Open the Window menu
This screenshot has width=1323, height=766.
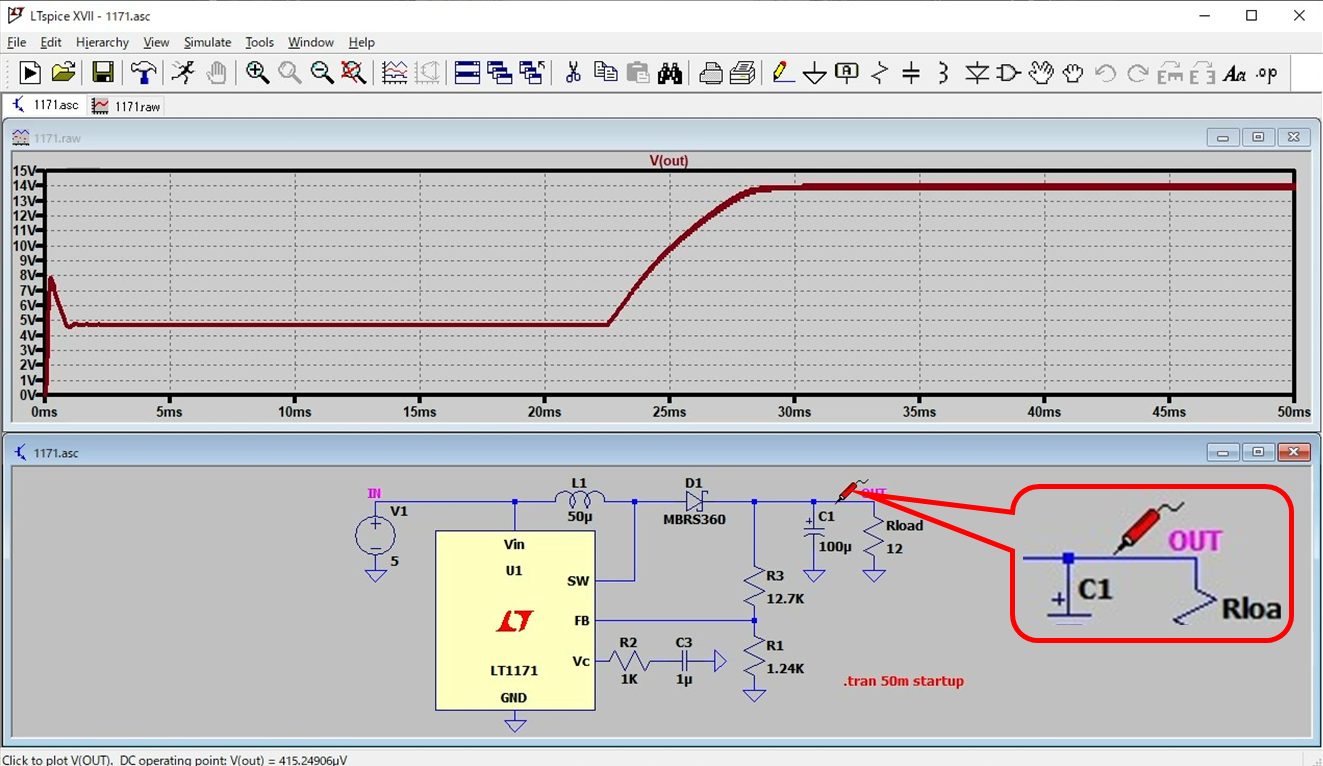311,42
